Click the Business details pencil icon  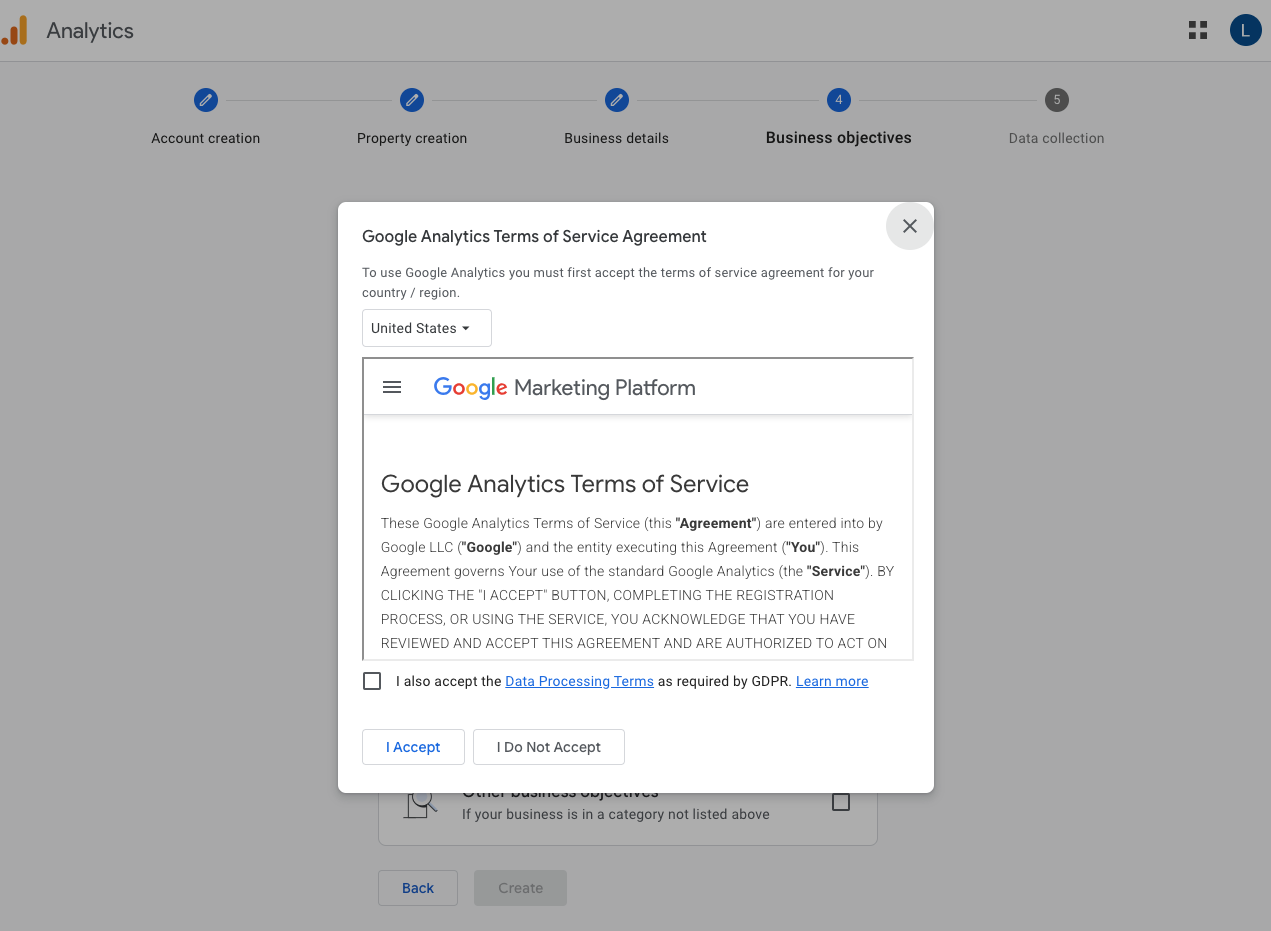[x=616, y=100]
